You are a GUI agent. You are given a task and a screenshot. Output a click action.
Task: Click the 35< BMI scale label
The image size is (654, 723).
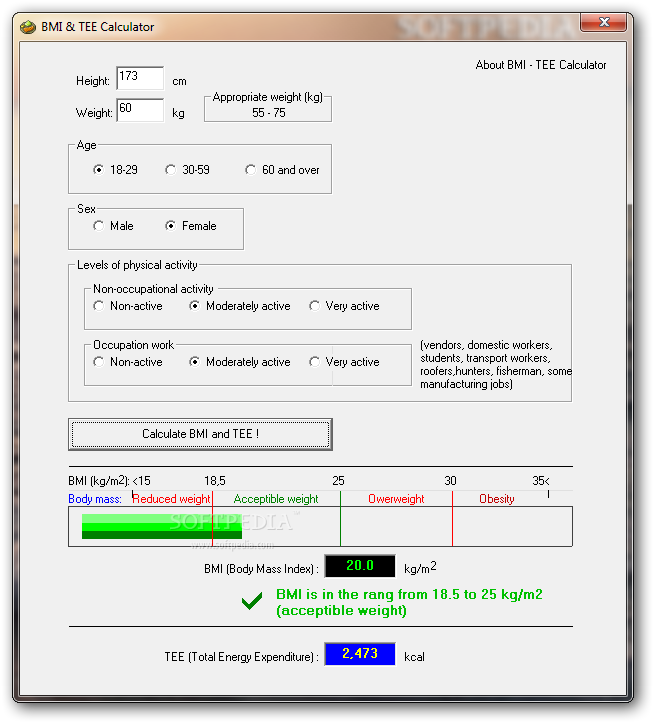coord(541,481)
